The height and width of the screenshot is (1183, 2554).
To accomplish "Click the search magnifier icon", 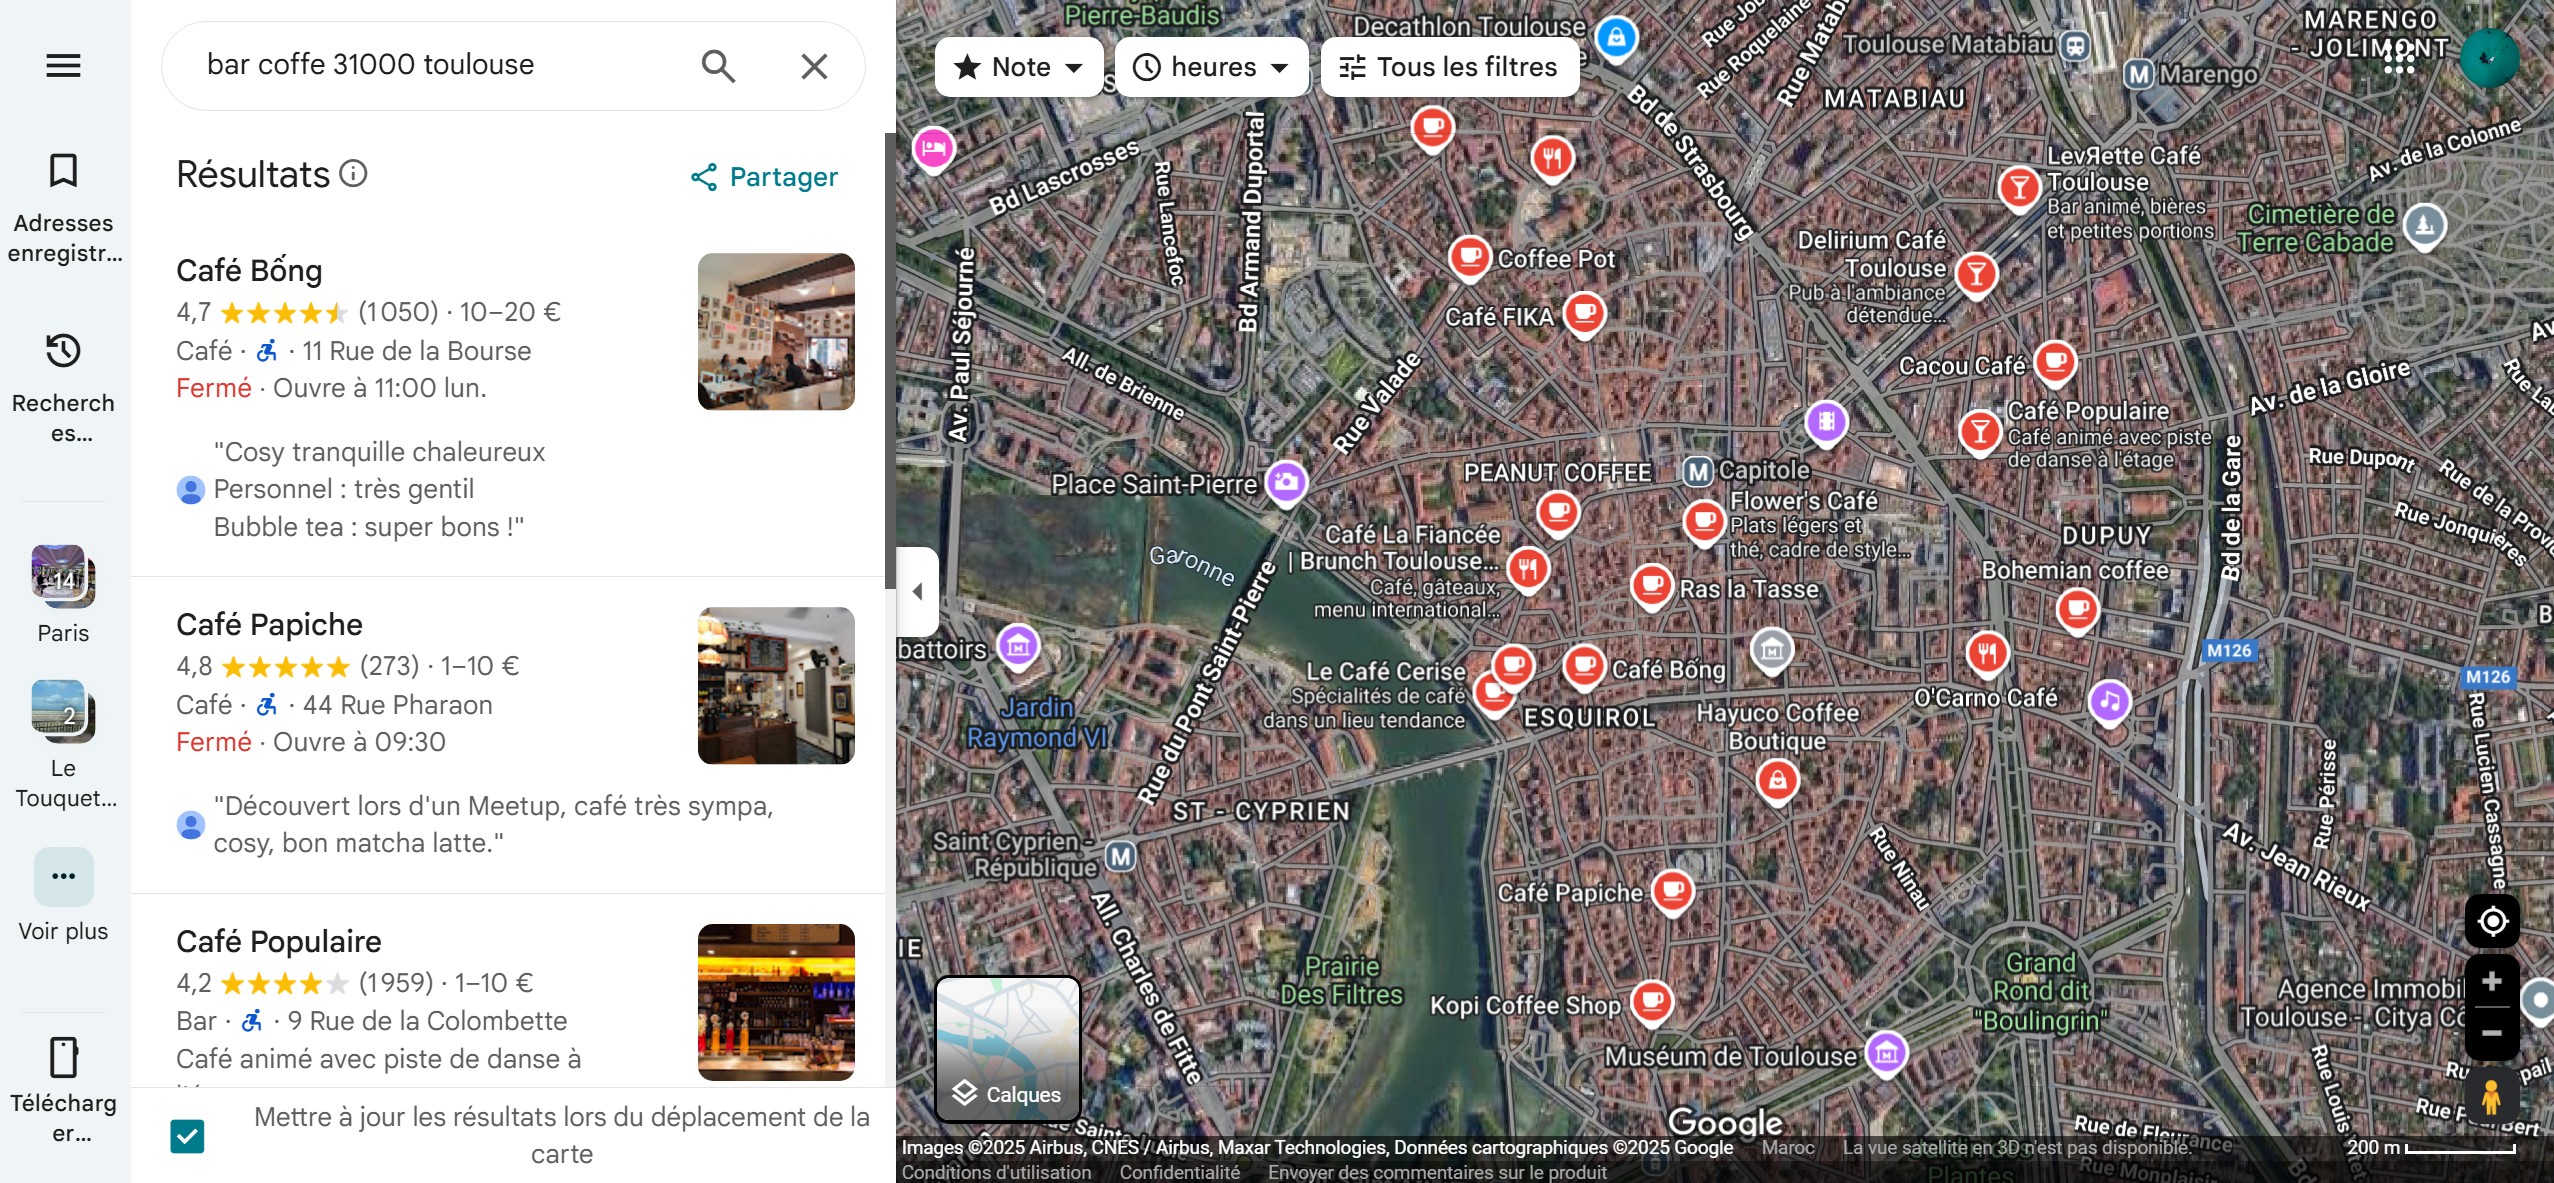I will 718,66.
